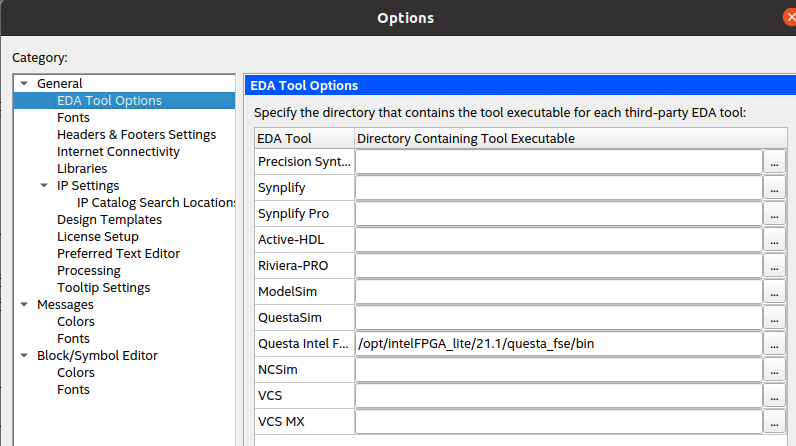Select Internet Connectivity in category list
This screenshot has width=796, height=446.
(118, 152)
